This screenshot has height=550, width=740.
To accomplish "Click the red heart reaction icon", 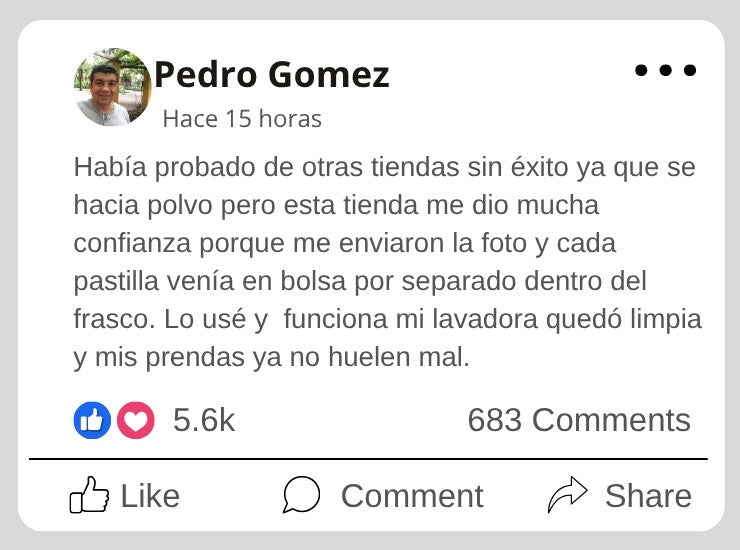I will pos(136,421).
